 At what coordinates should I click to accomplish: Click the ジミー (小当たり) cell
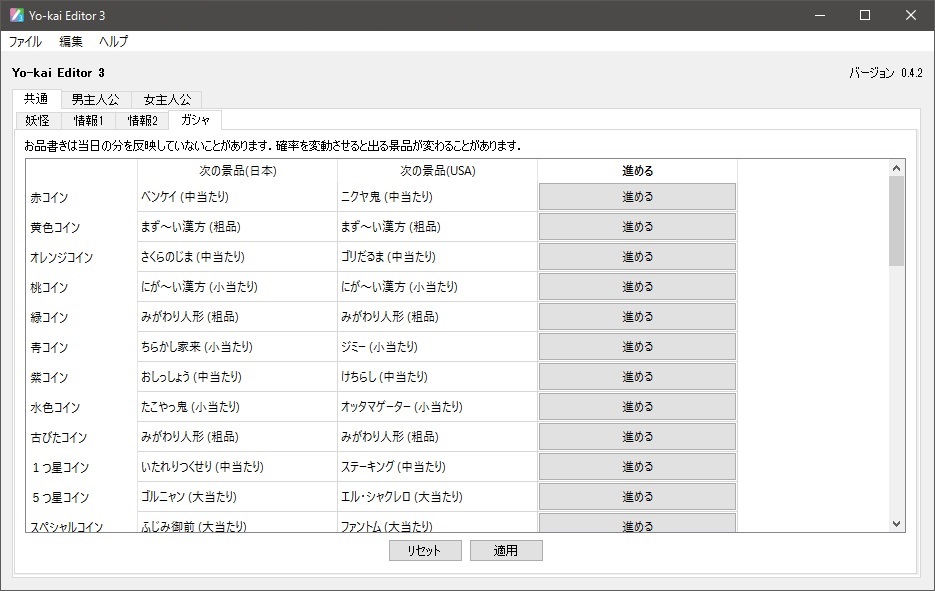438,346
